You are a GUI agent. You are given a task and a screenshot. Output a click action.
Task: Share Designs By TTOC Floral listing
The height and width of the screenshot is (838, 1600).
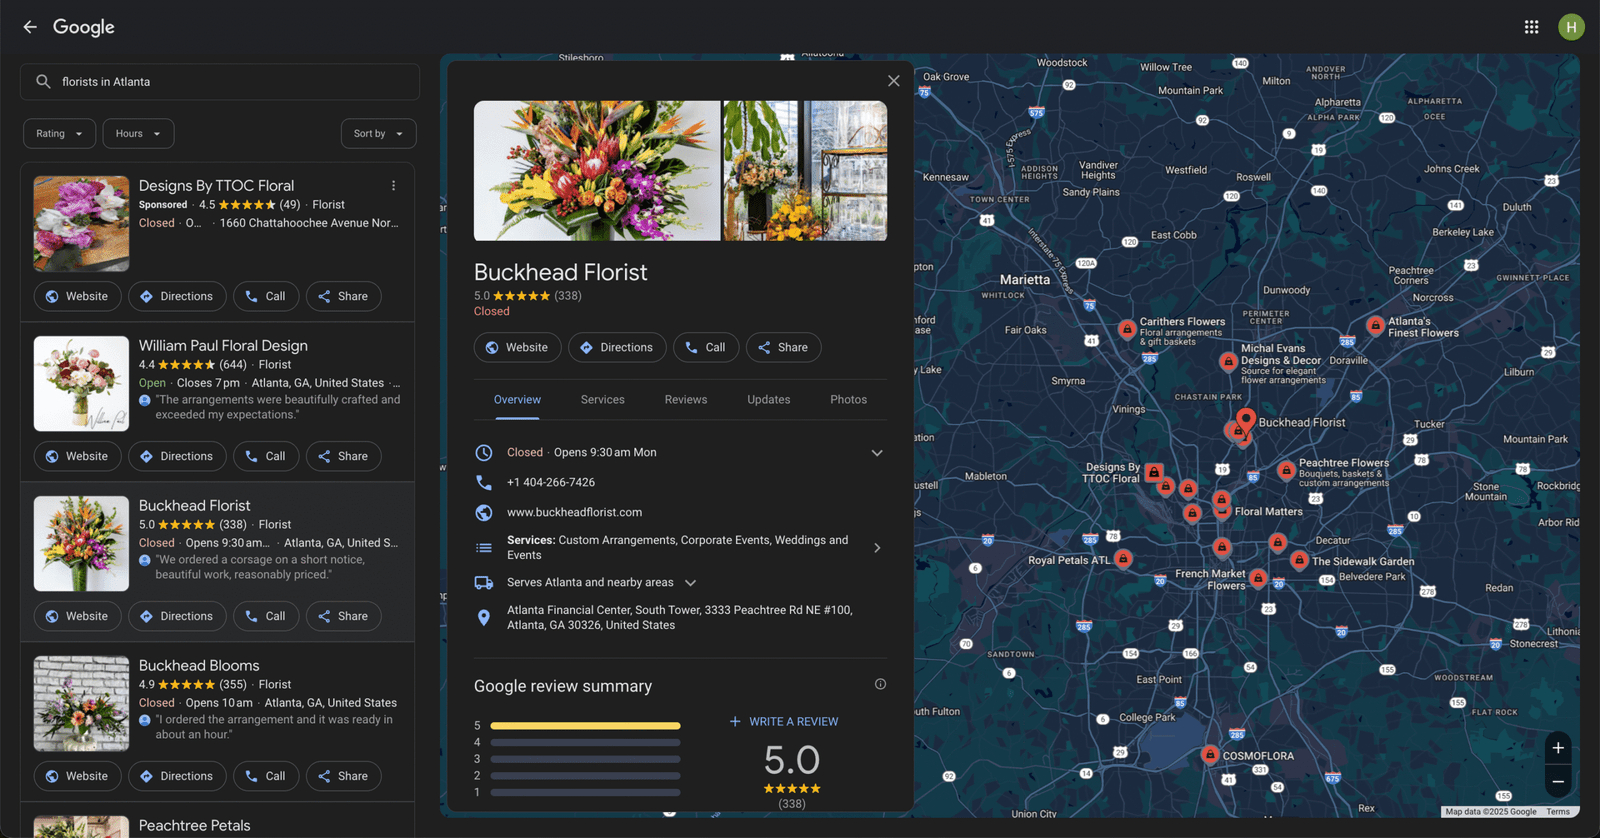point(343,296)
